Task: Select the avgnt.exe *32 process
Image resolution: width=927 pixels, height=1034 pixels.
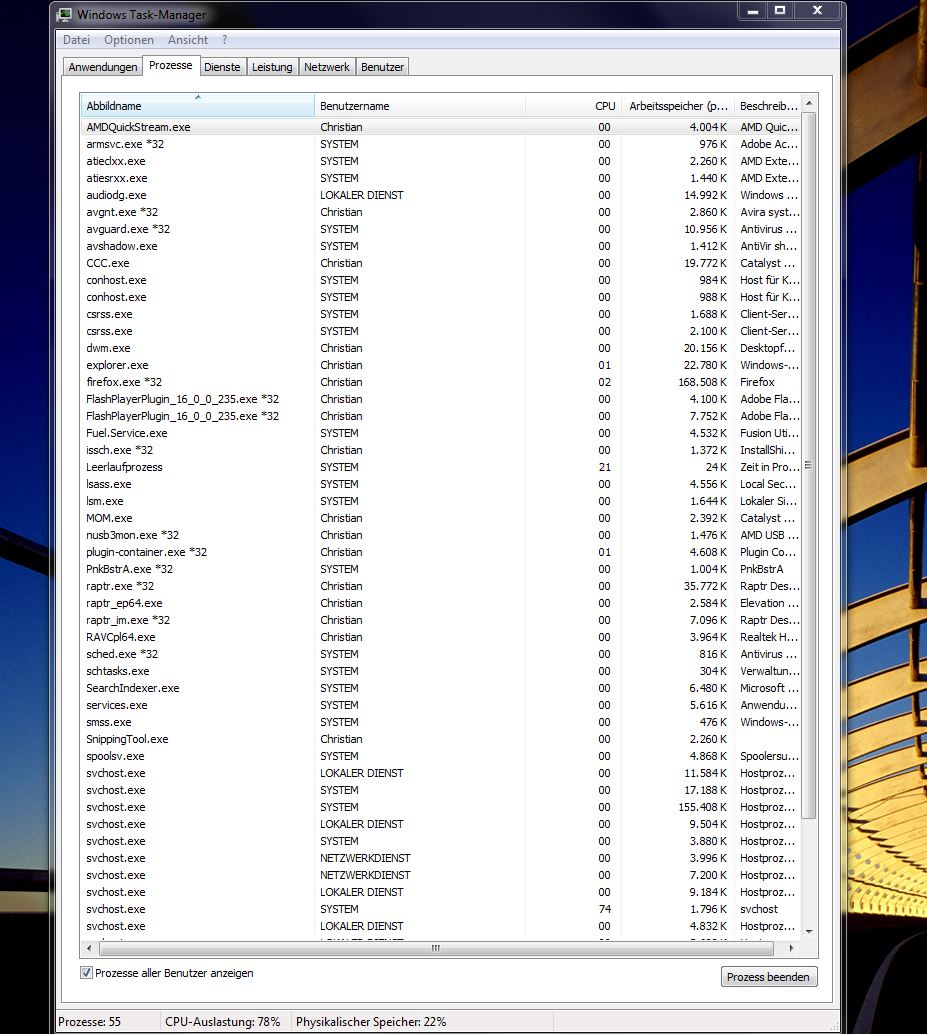Action: tap(441, 212)
